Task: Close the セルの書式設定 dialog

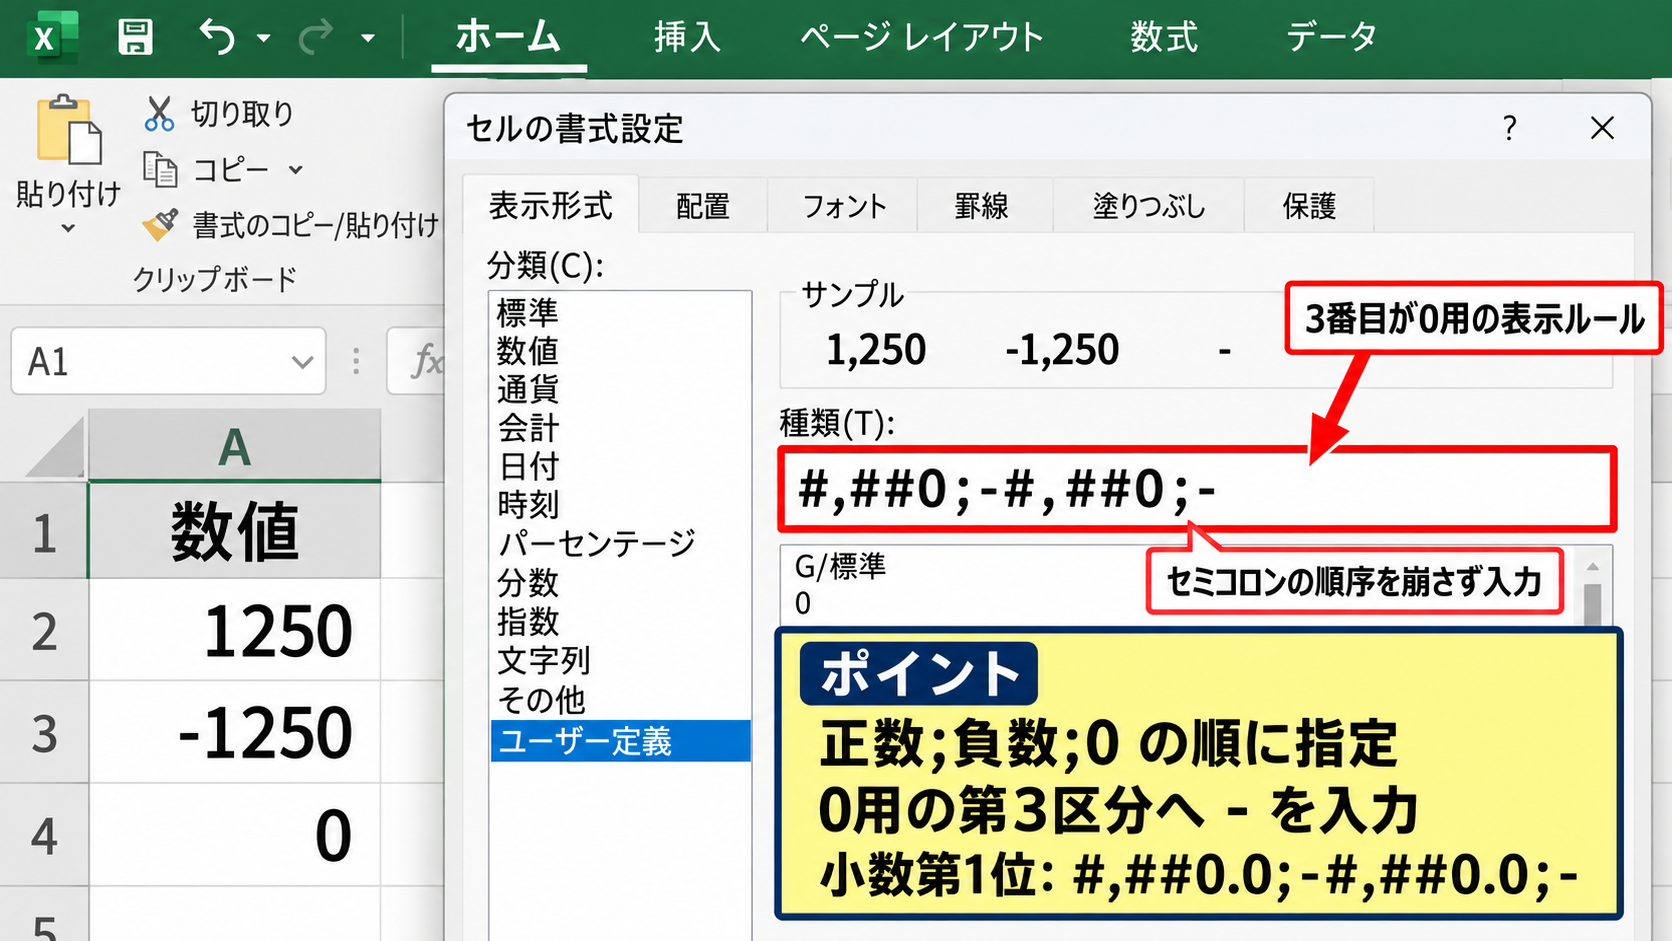Action: pyautogui.click(x=1602, y=128)
